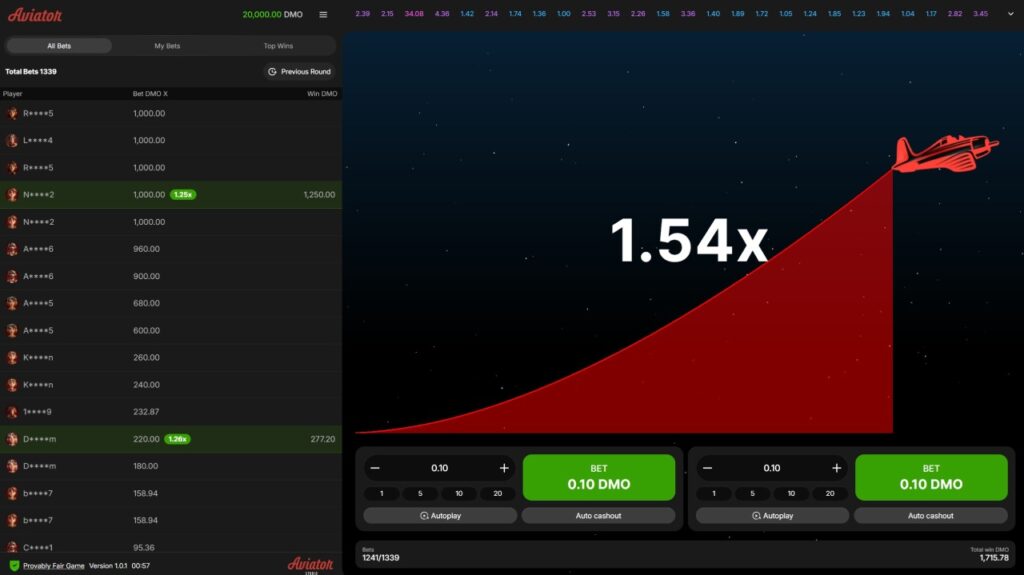
Task: Click the Provably Fair green shield icon
Action: tap(14, 565)
